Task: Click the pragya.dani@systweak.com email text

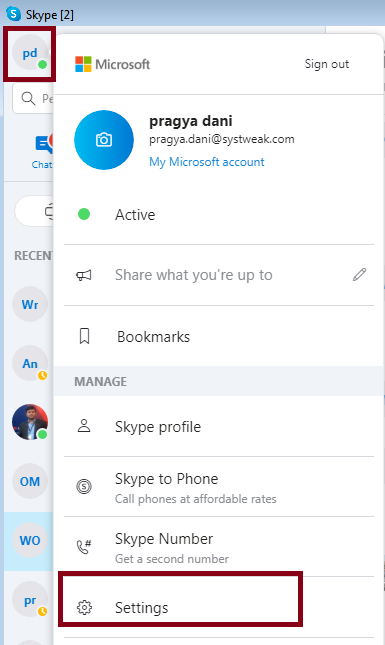Action: (222, 139)
